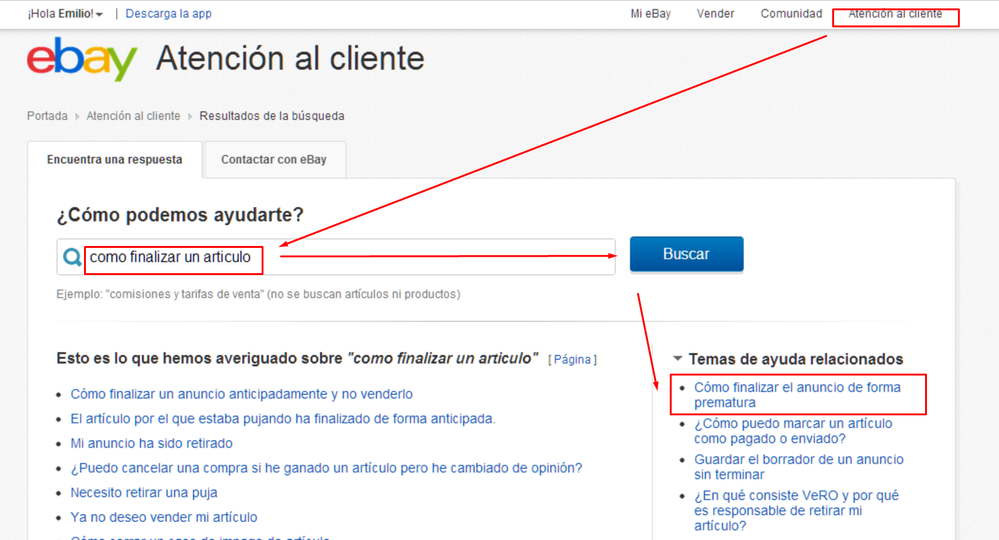The height and width of the screenshot is (540, 999).
Task: Open Ya no deseo vender mi artículo
Action: (x=164, y=517)
